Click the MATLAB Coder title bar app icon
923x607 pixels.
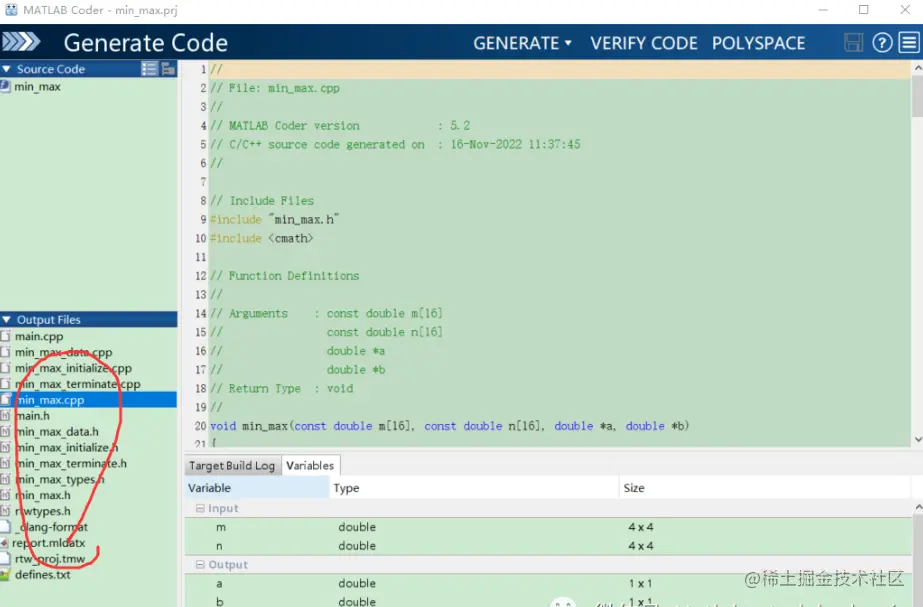[x=11, y=9]
